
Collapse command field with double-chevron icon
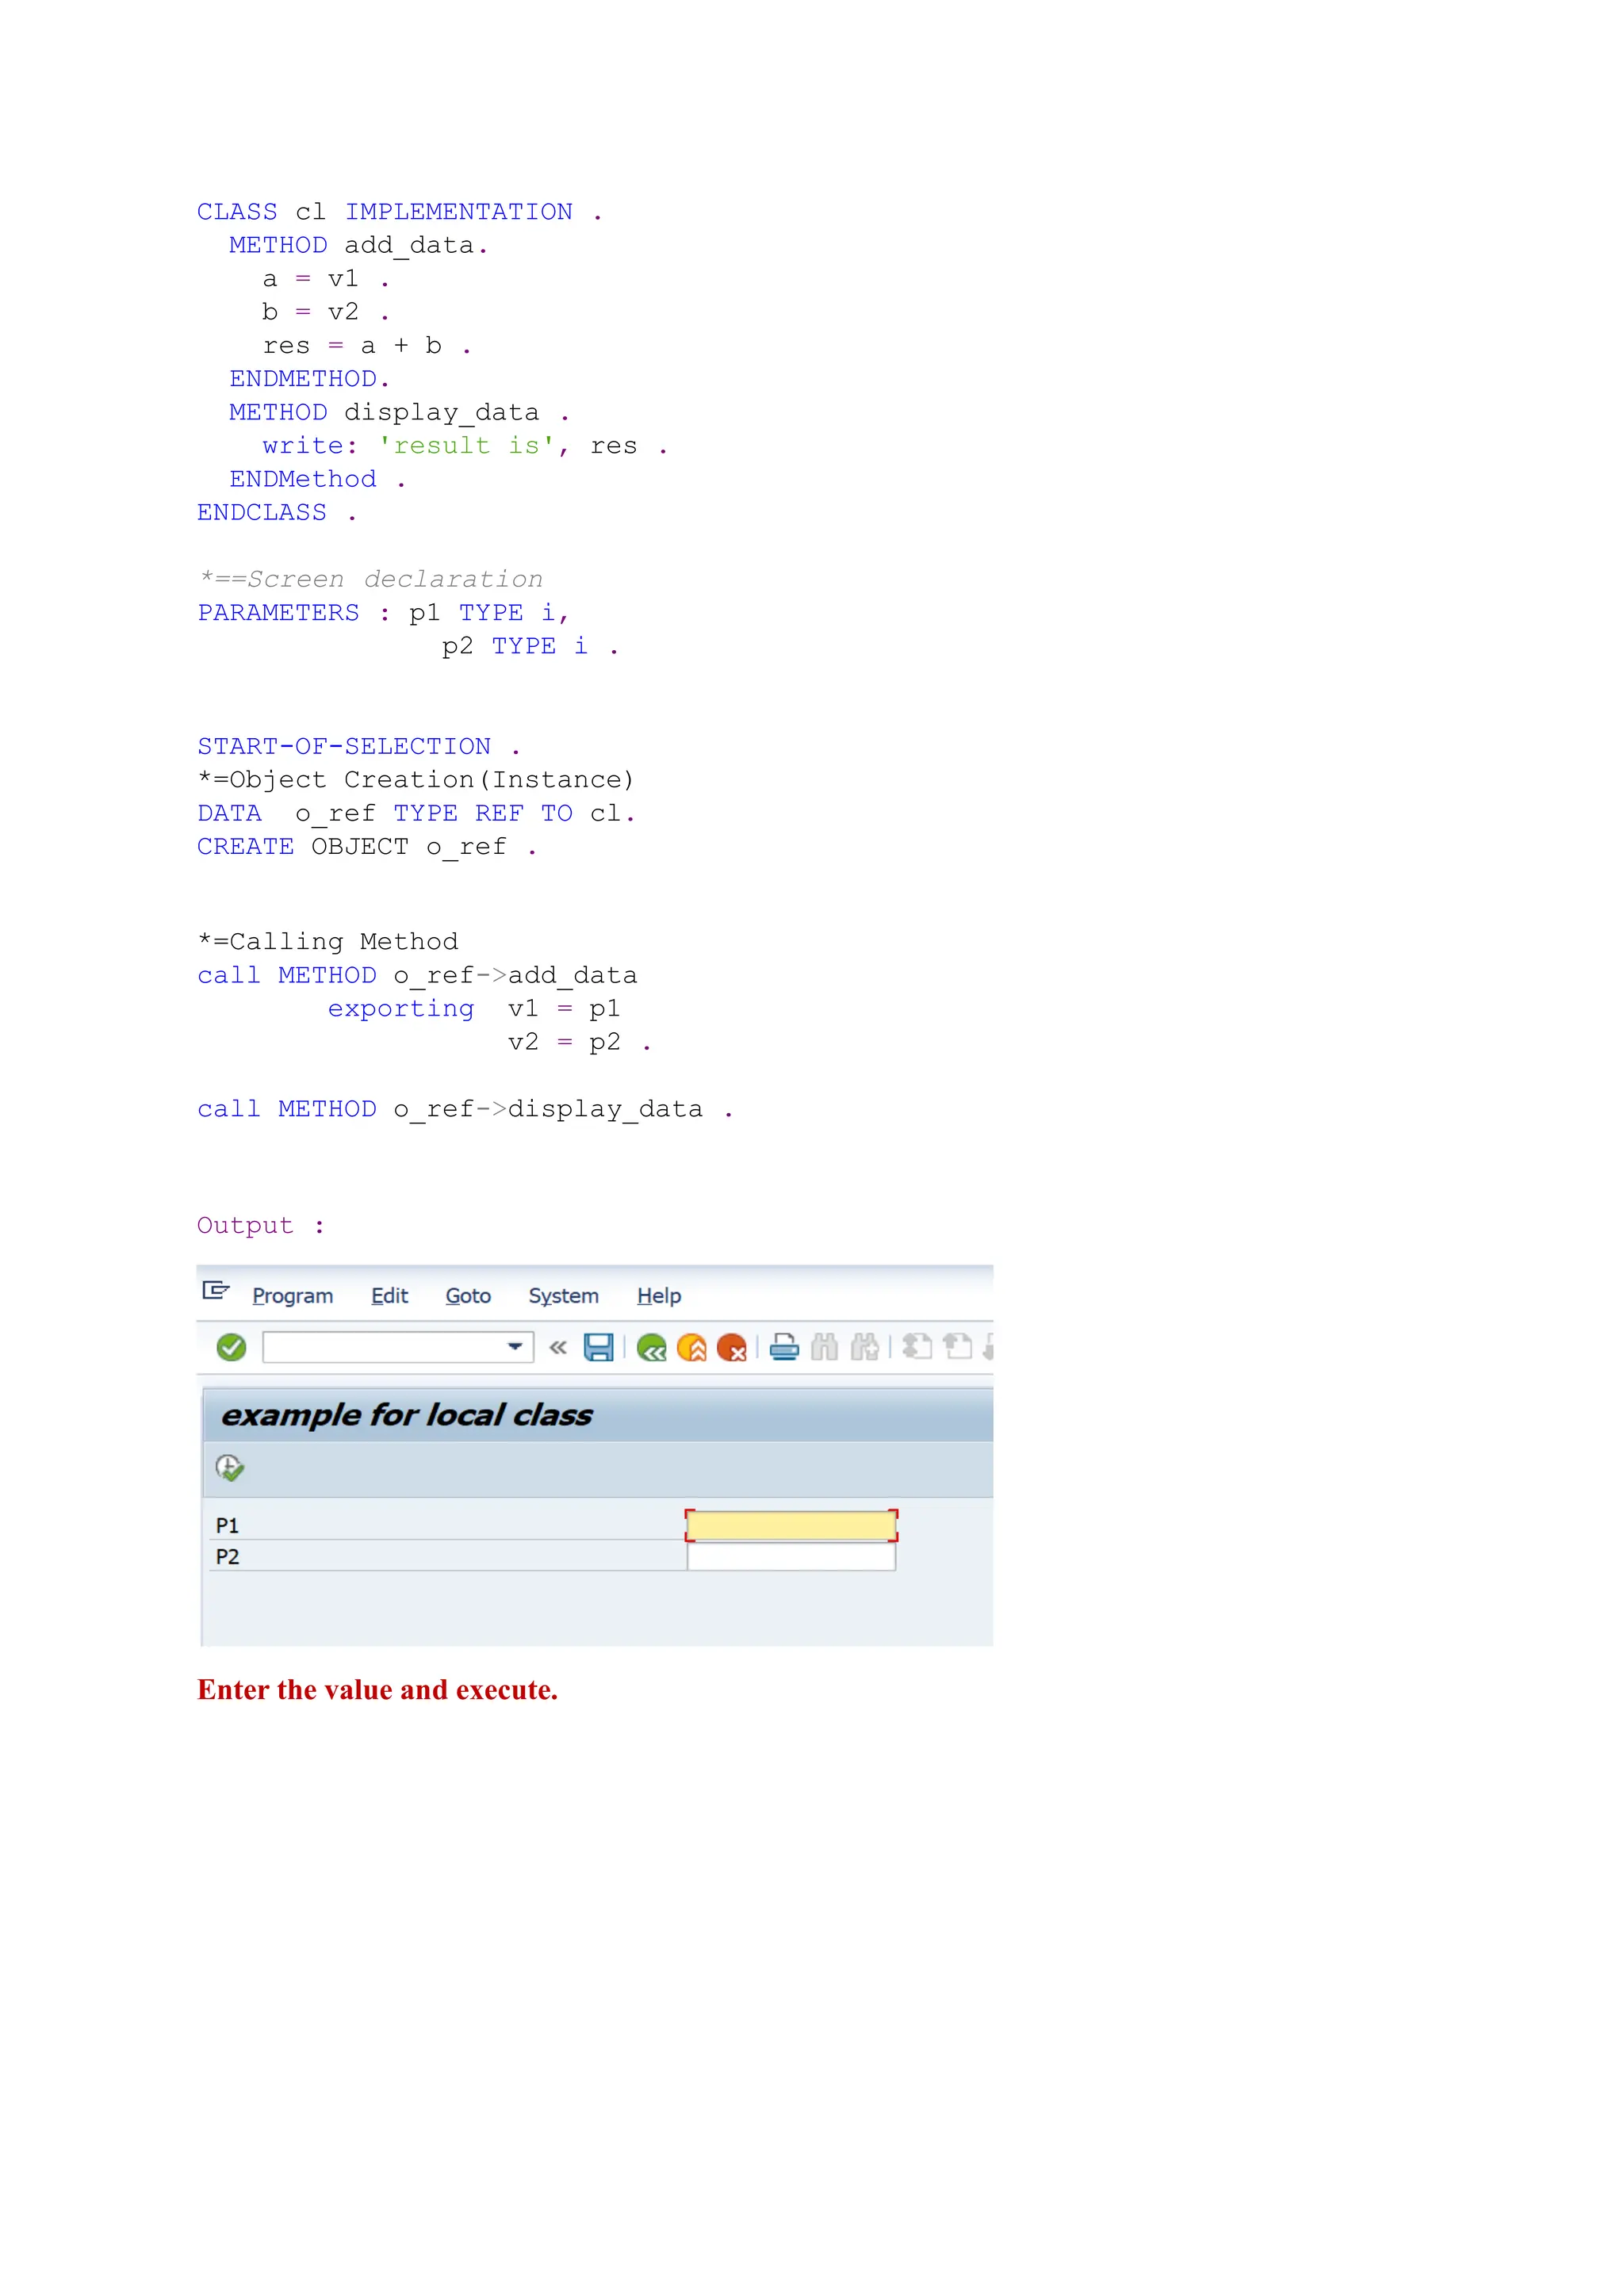[558, 1348]
